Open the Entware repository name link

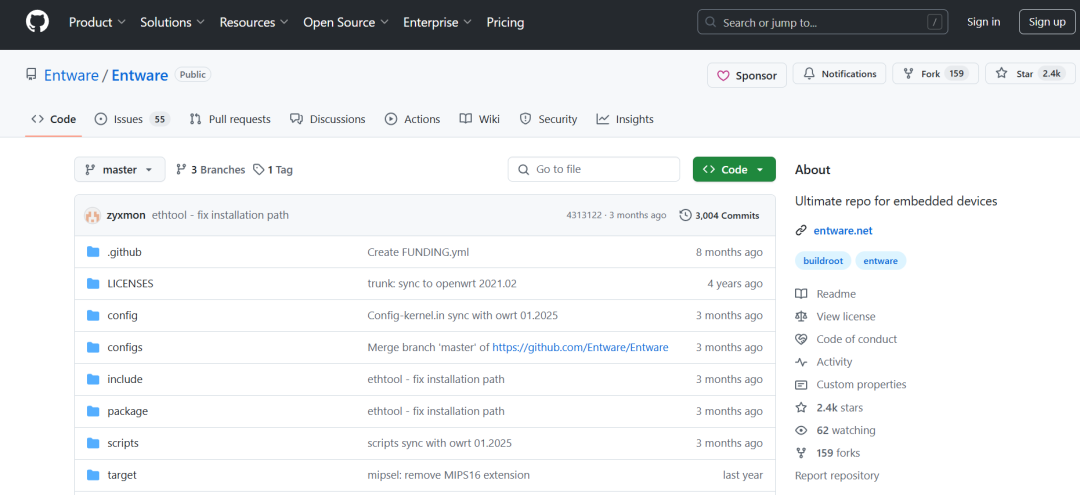140,75
